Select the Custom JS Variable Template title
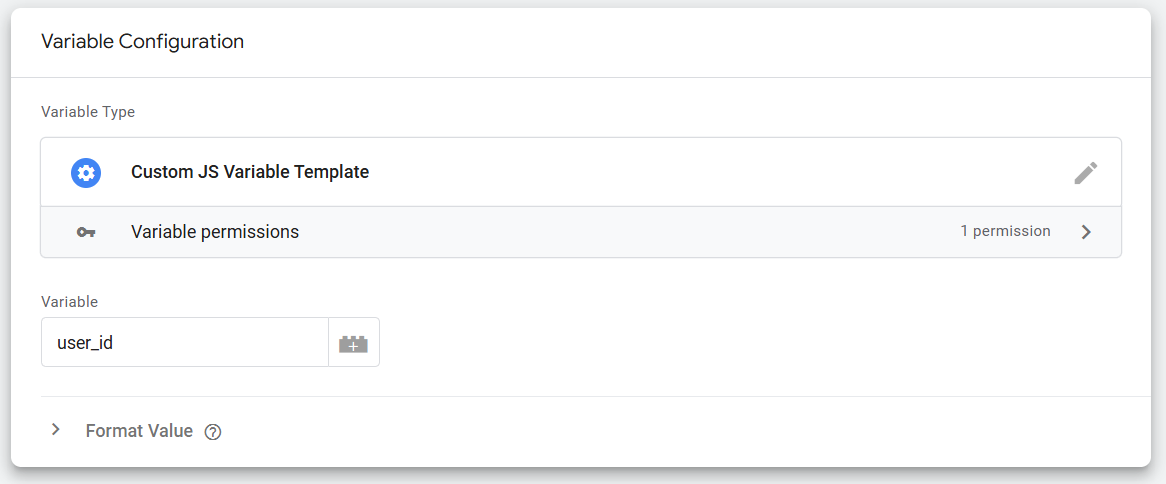Viewport: 1166px width, 484px height. [x=249, y=172]
